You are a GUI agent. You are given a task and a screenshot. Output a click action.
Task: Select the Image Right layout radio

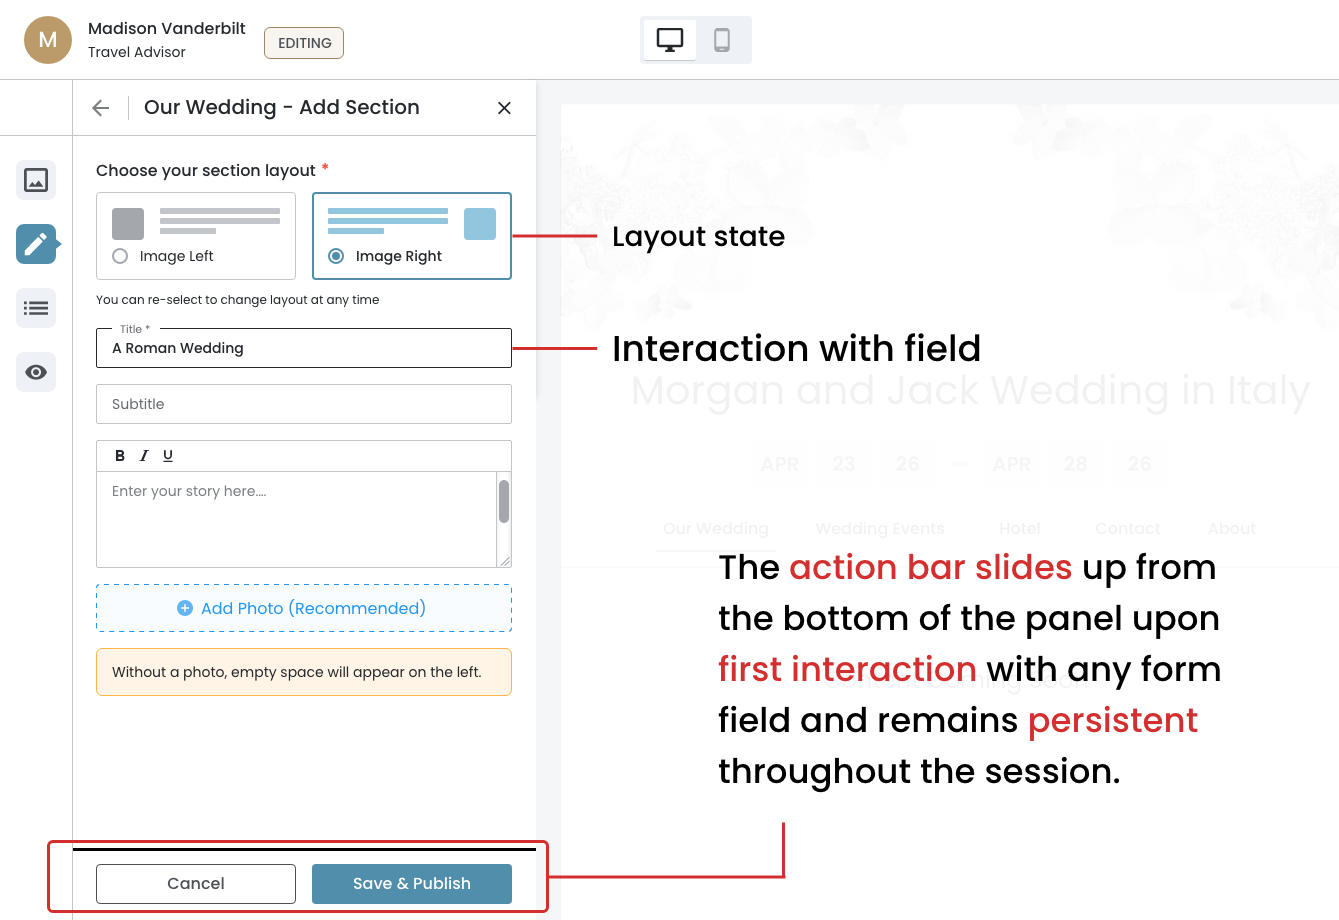[337, 256]
